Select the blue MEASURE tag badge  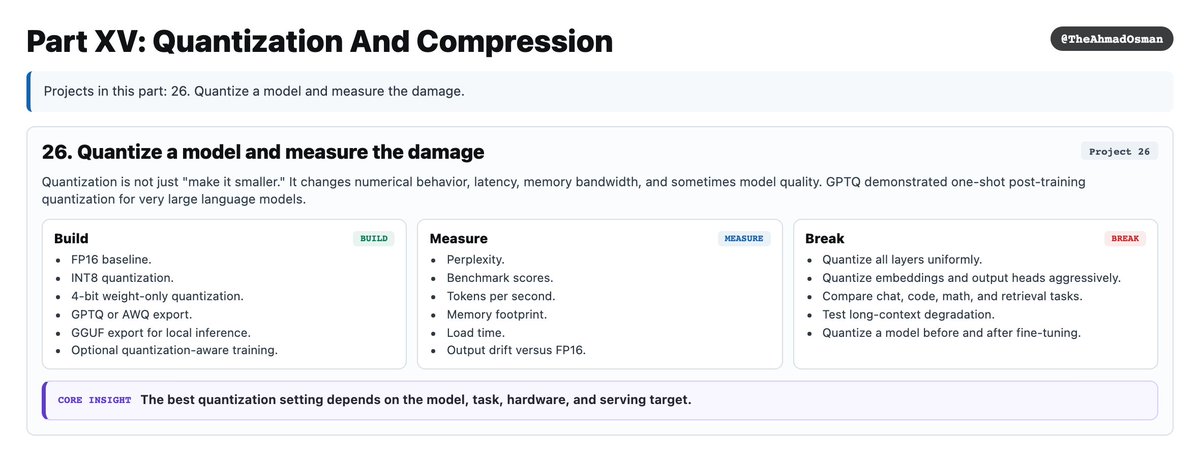744,239
